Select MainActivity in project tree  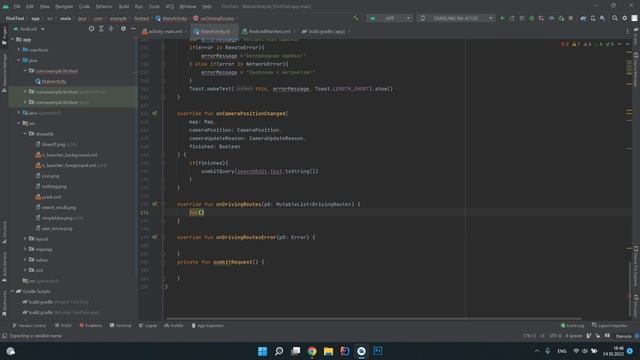pyautogui.click(x=51, y=82)
